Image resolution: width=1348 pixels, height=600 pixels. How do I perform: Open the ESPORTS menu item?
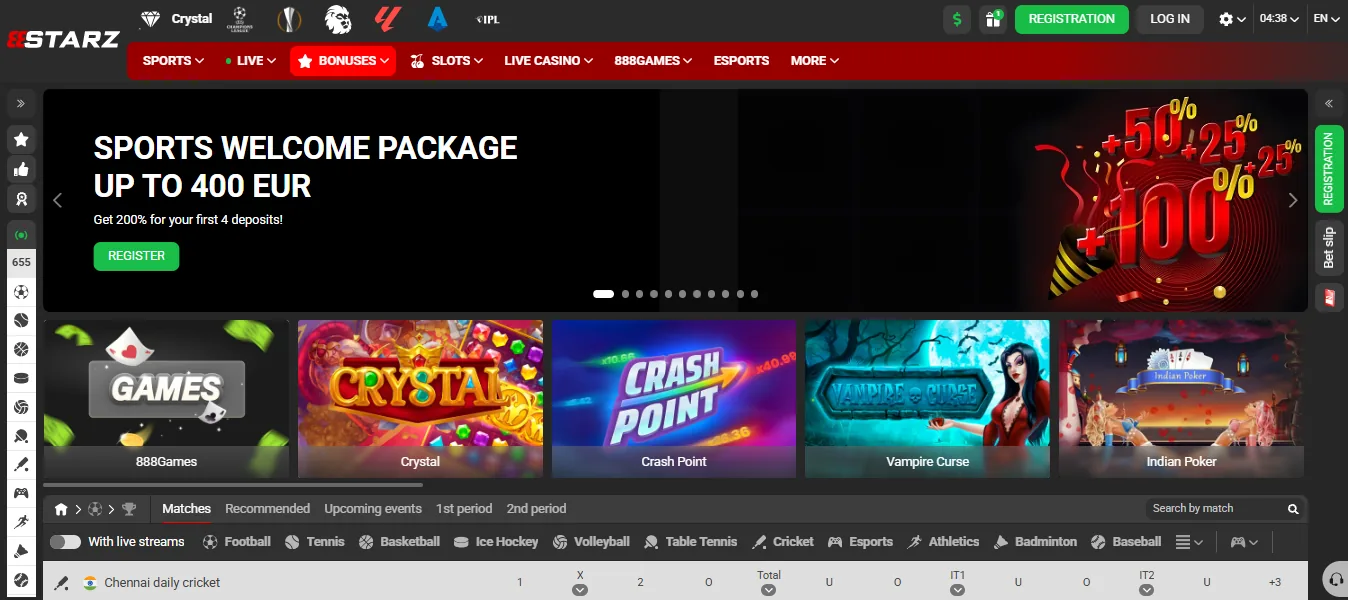coord(741,61)
